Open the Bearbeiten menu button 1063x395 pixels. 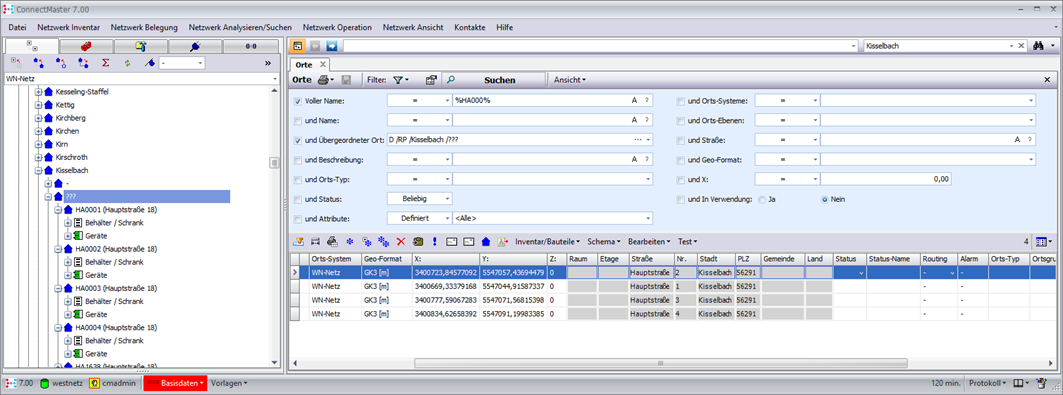[x=649, y=241]
